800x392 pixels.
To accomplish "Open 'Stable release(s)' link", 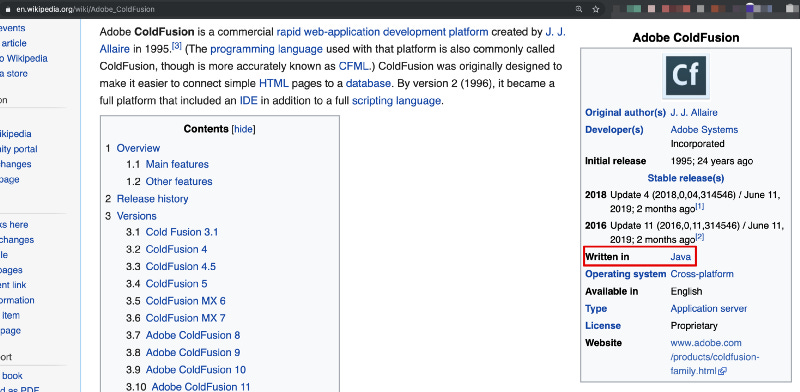I will click(686, 178).
